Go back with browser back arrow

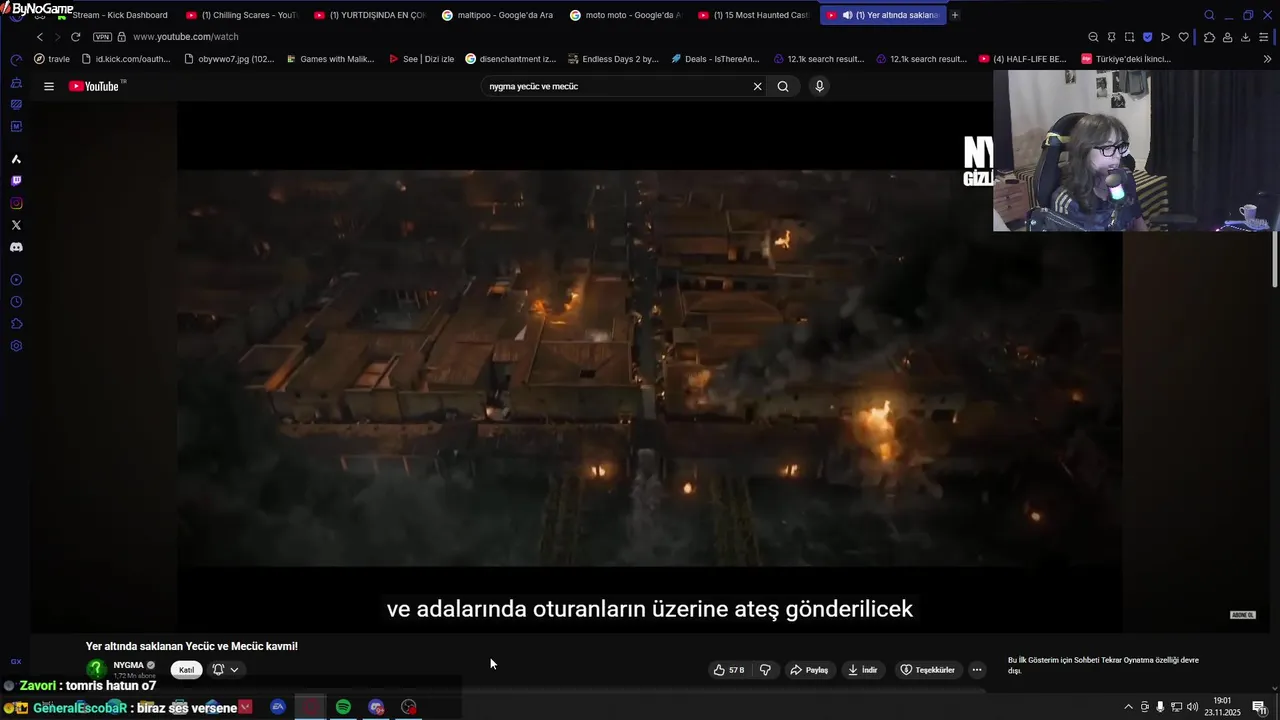40,37
